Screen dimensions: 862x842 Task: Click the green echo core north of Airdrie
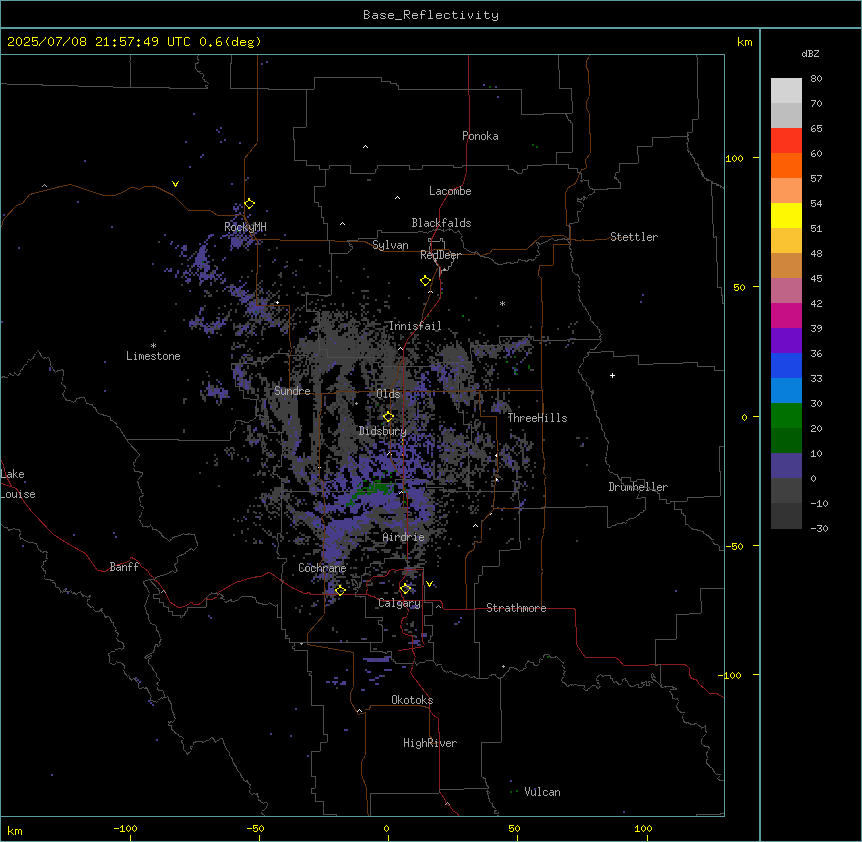coord(373,488)
